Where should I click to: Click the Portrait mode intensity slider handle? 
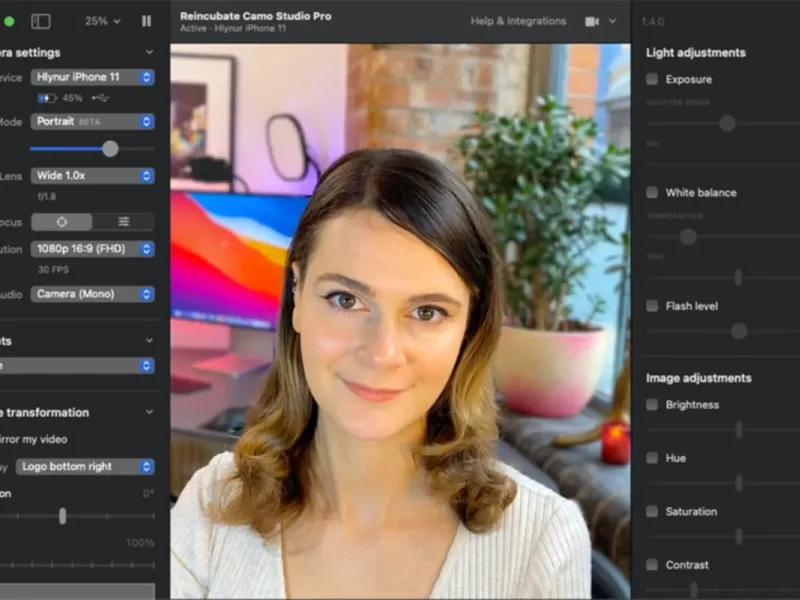[x=110, y=148]
